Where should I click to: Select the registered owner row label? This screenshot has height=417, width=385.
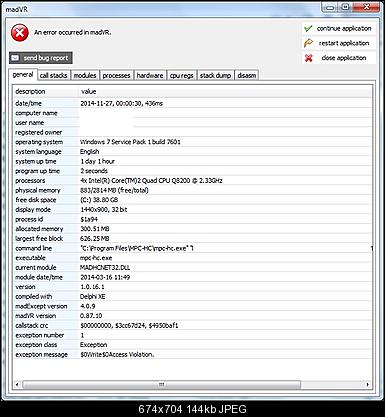(38, 133)
